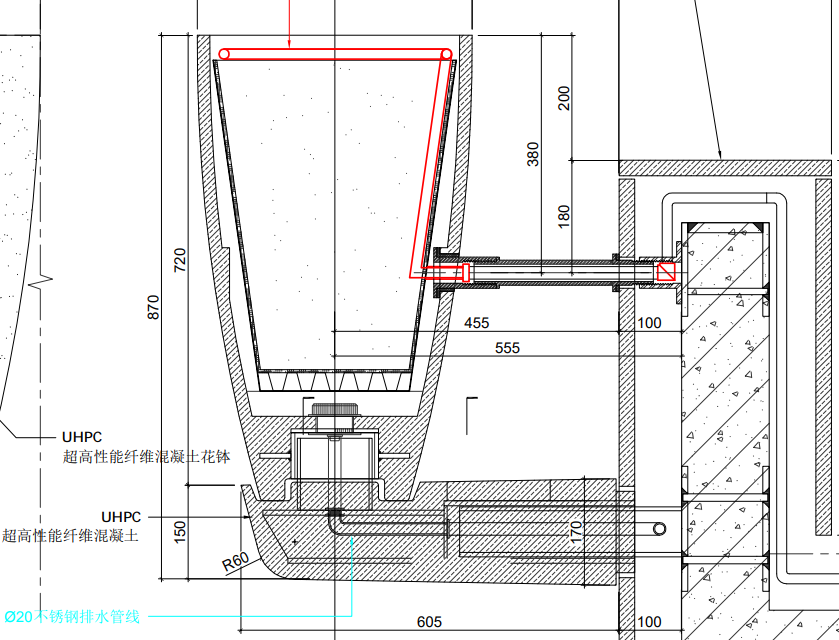Click the drain cap at the planter bottom

[x=334, y=412]
